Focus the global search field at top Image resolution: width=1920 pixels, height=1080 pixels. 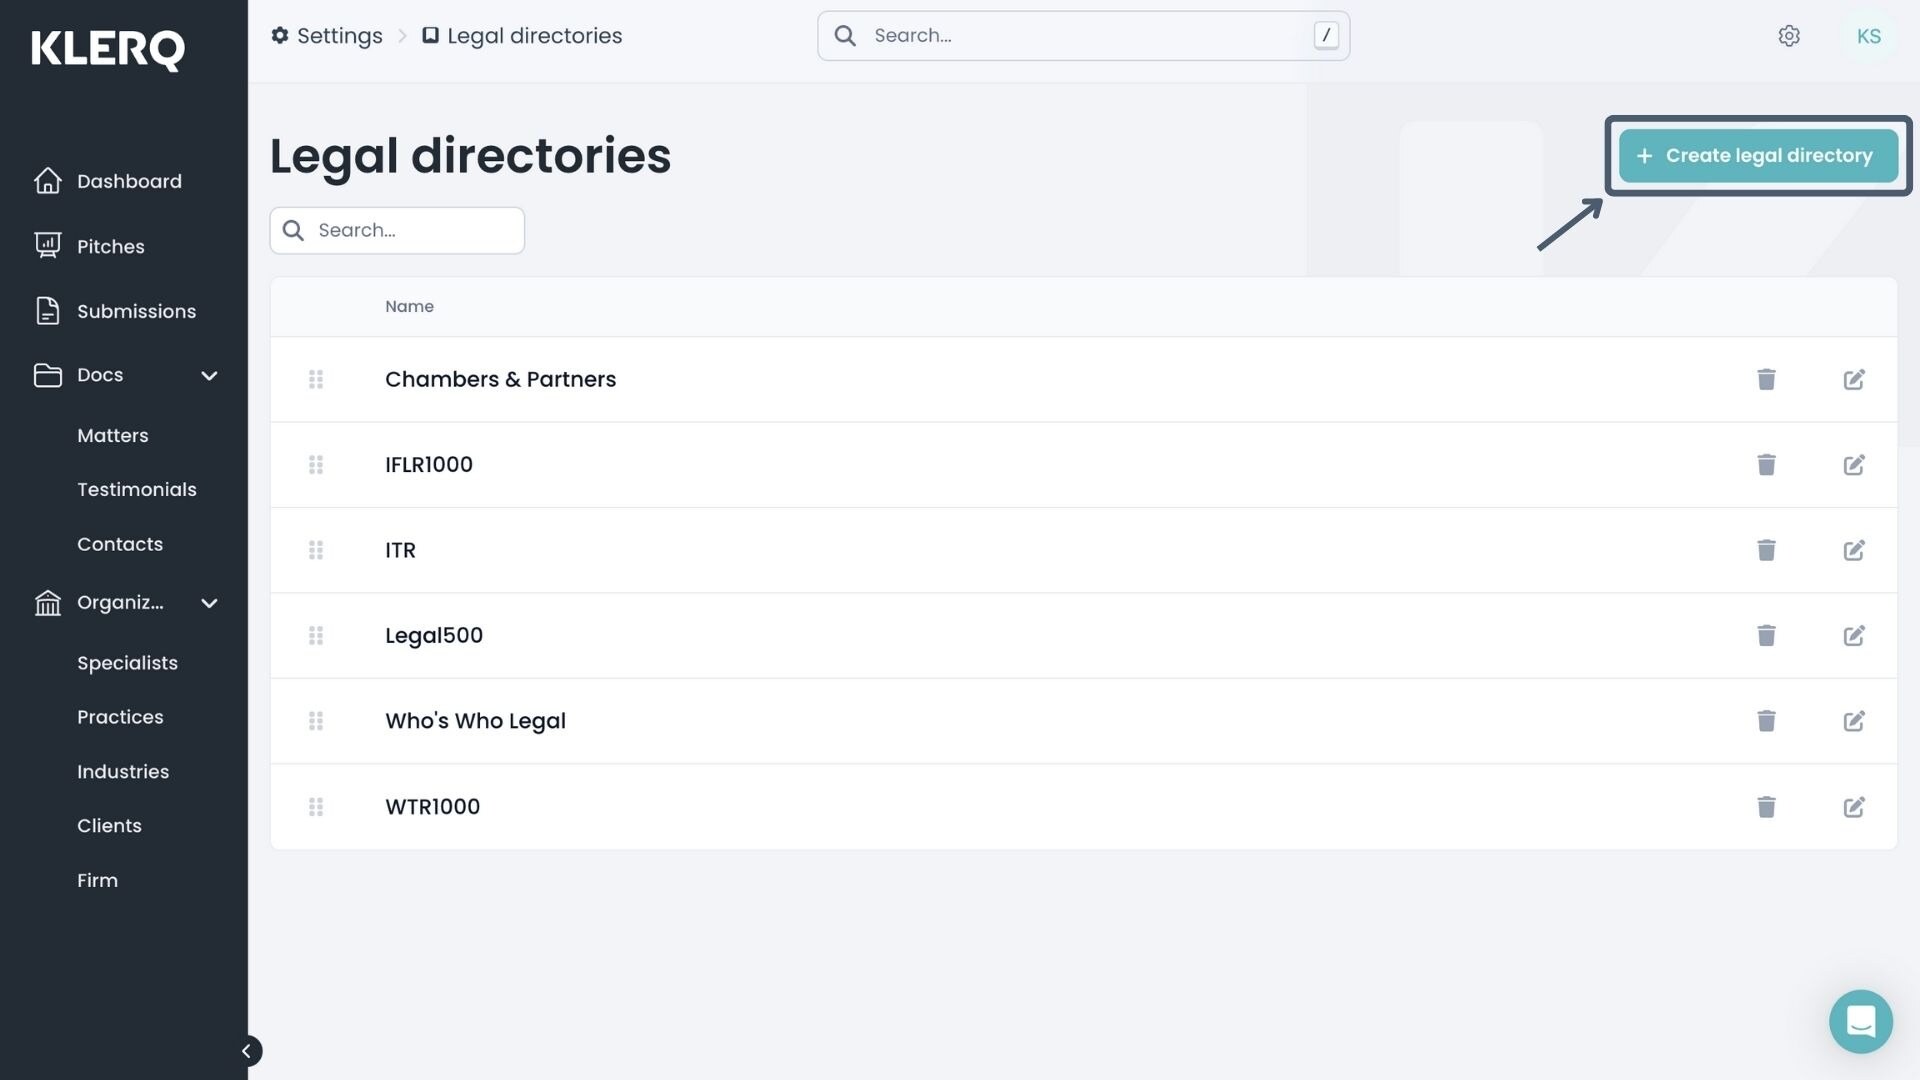[x=1083, y=36]
